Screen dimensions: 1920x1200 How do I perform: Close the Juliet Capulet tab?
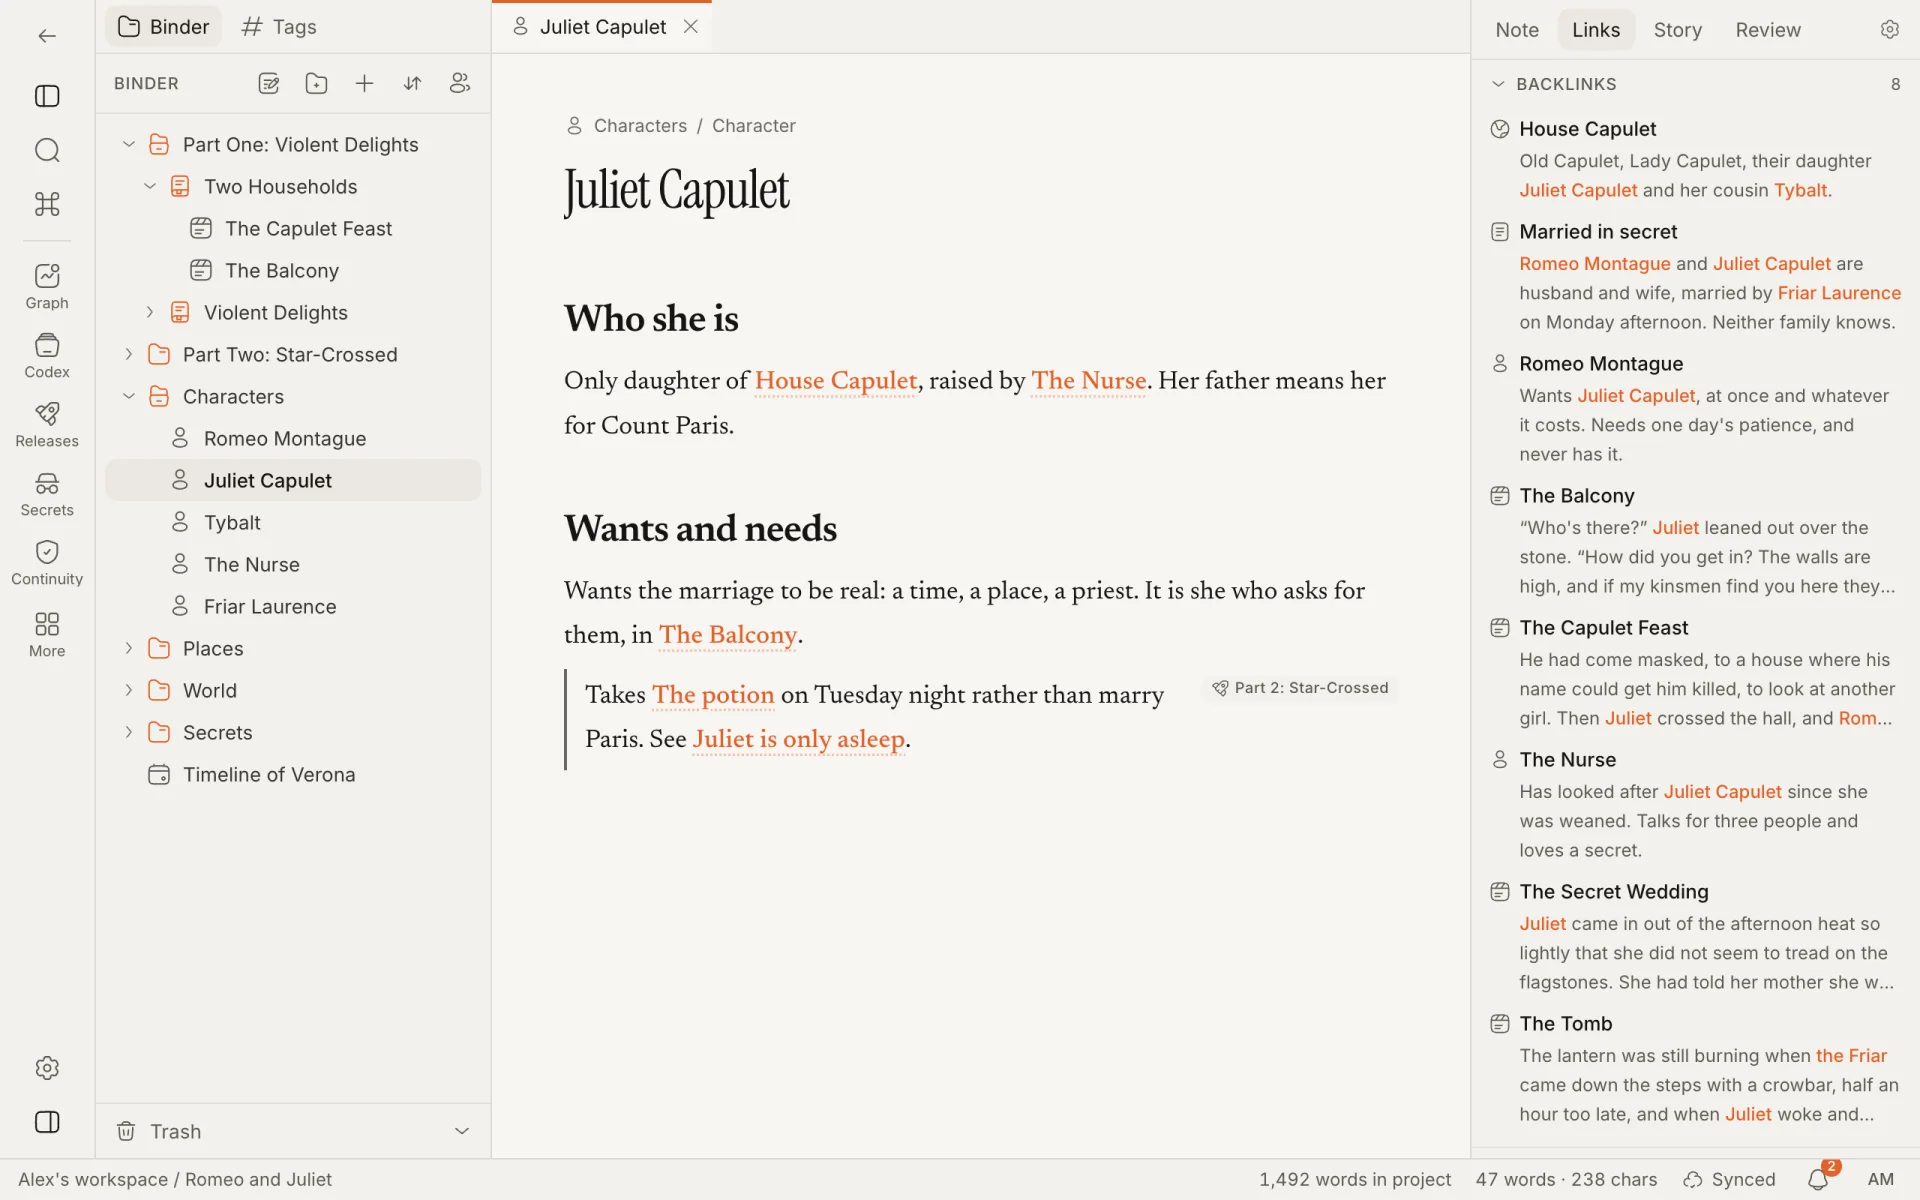click(x=690, y=27)
